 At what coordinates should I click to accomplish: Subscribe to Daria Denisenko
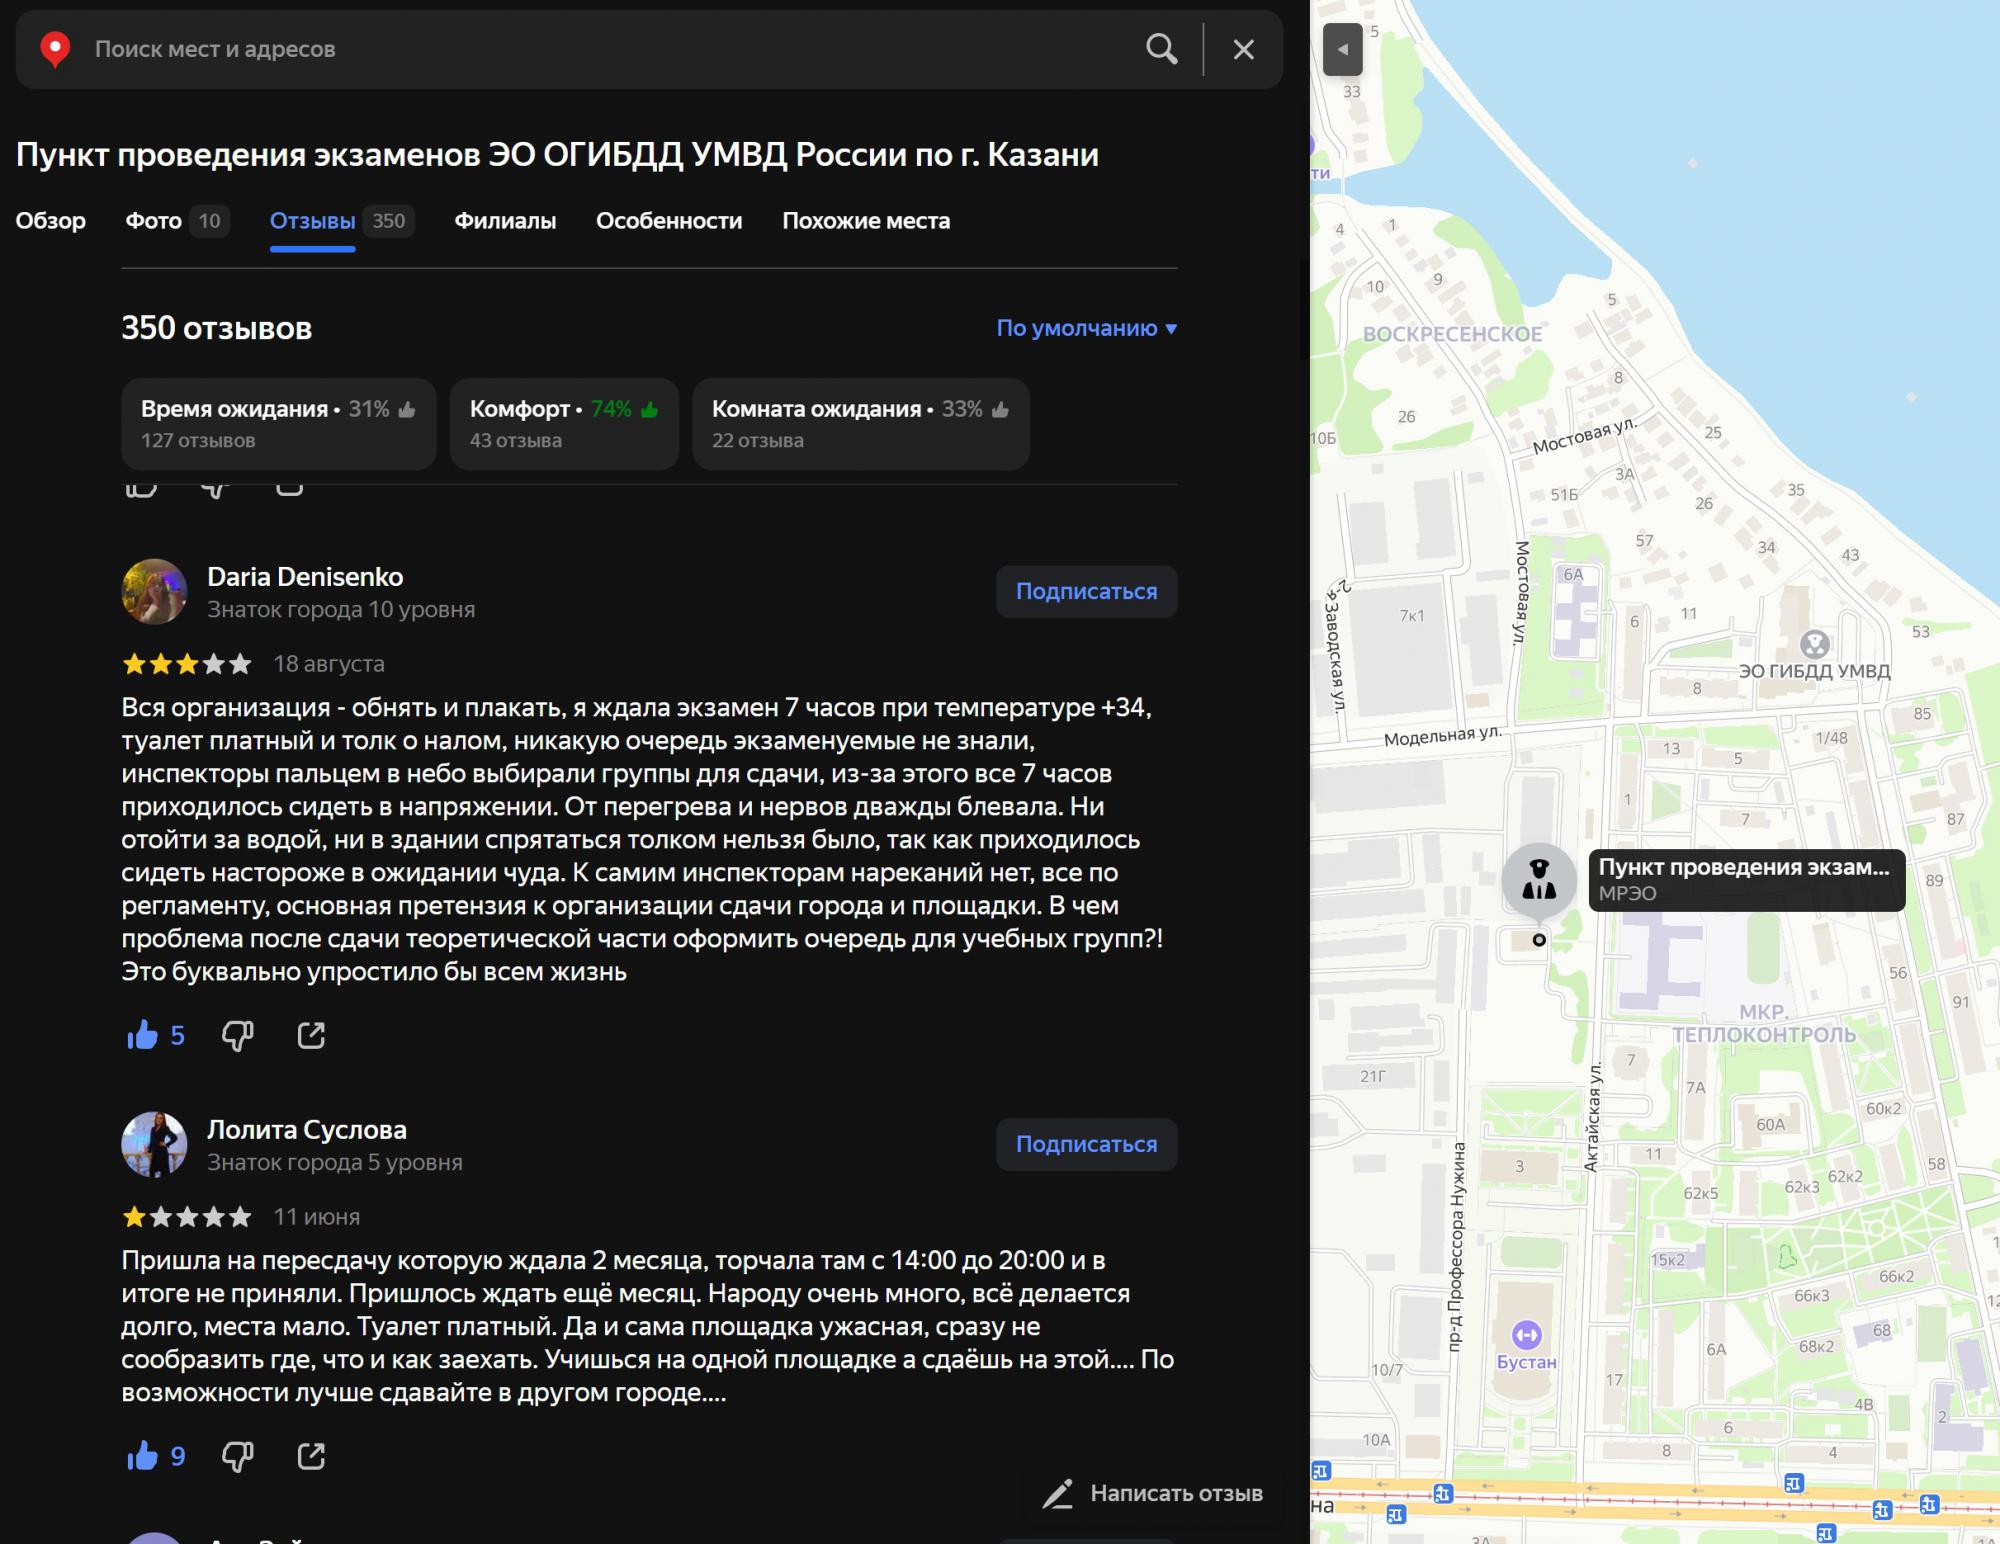(x=1086, y=591)
